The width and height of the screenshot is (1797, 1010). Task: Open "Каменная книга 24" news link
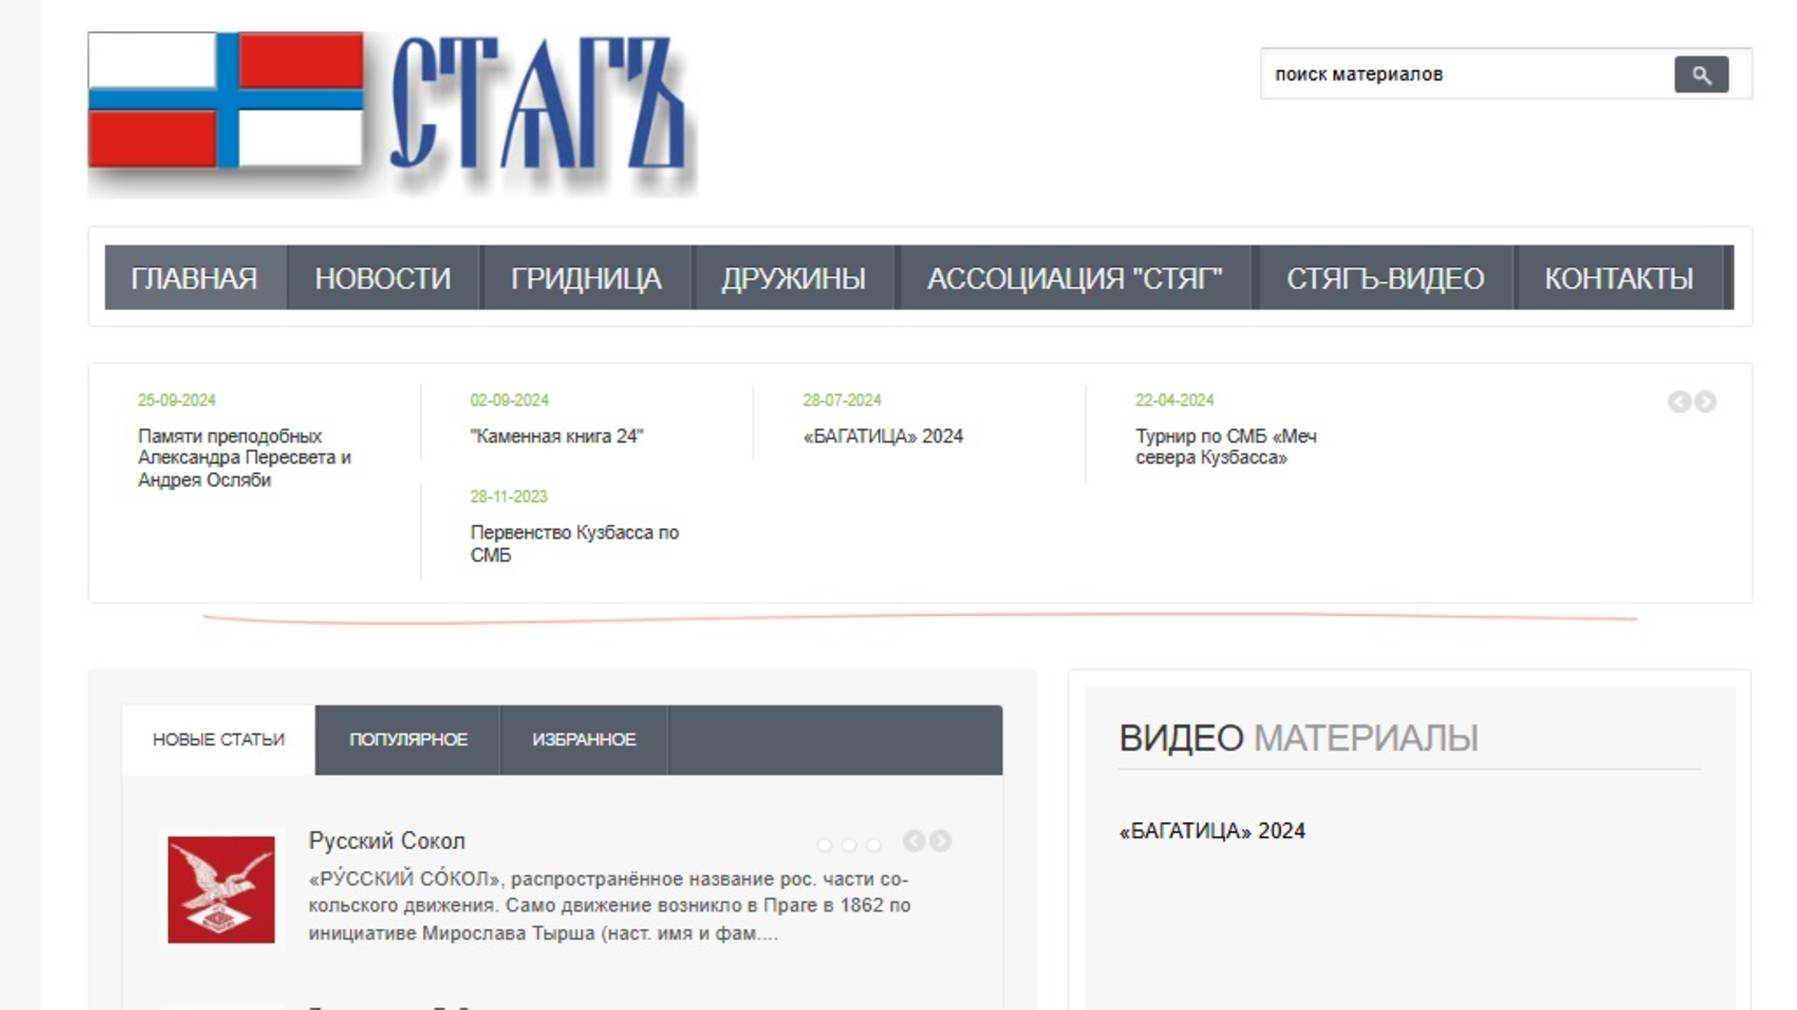(x=557, y=436)
